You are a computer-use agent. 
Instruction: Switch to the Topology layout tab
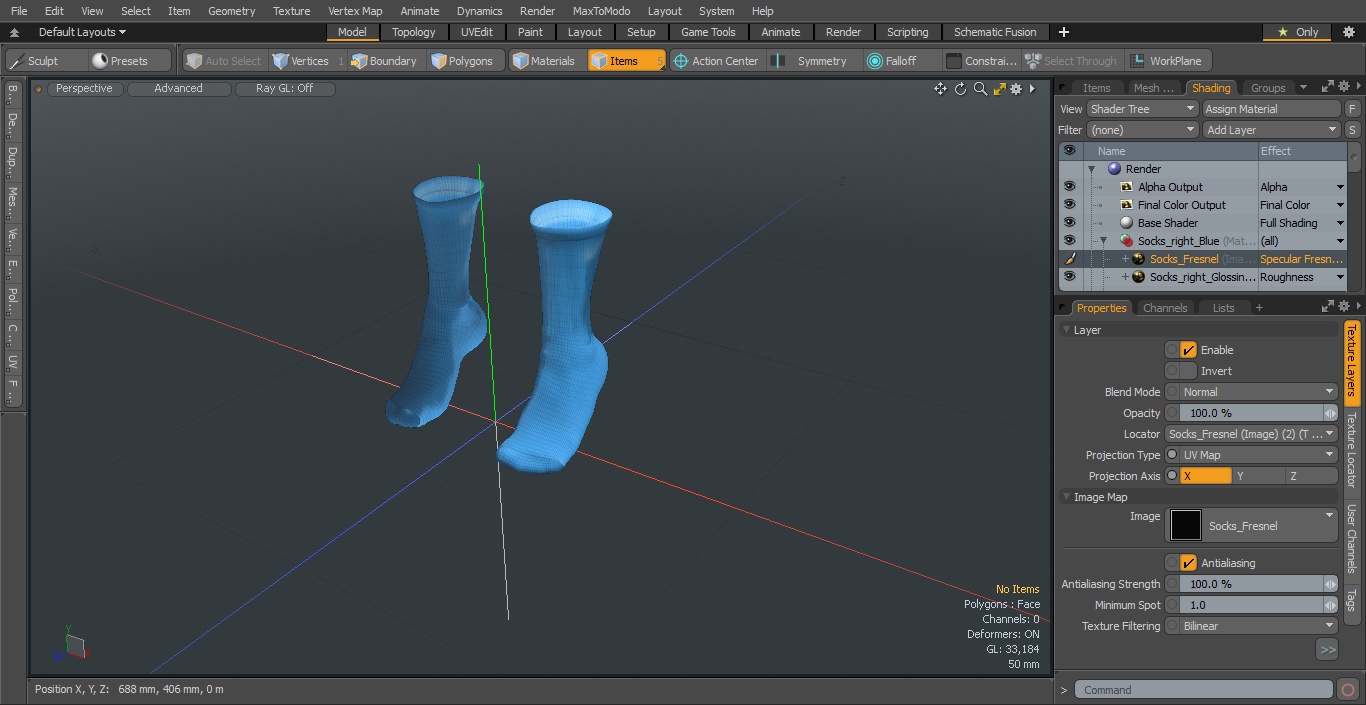(x=414, y=32)
